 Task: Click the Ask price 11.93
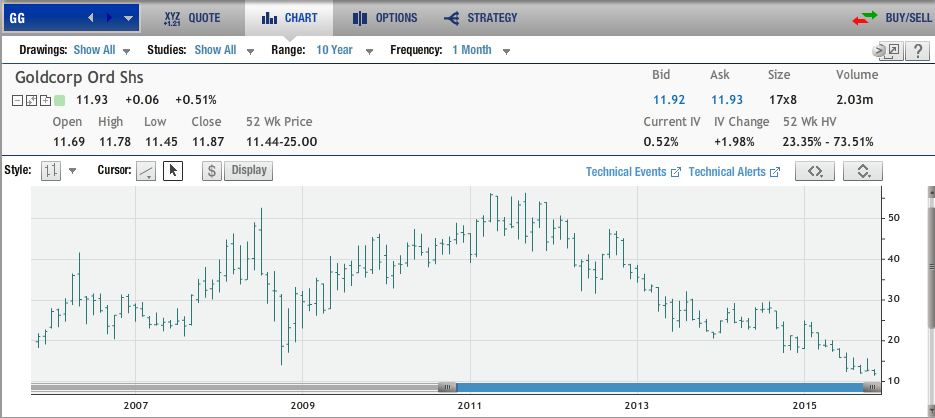(727, 100)
